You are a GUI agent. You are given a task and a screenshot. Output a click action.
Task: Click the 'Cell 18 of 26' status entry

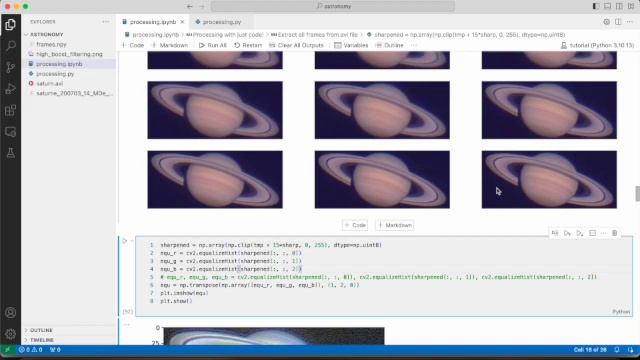point(590,350)
